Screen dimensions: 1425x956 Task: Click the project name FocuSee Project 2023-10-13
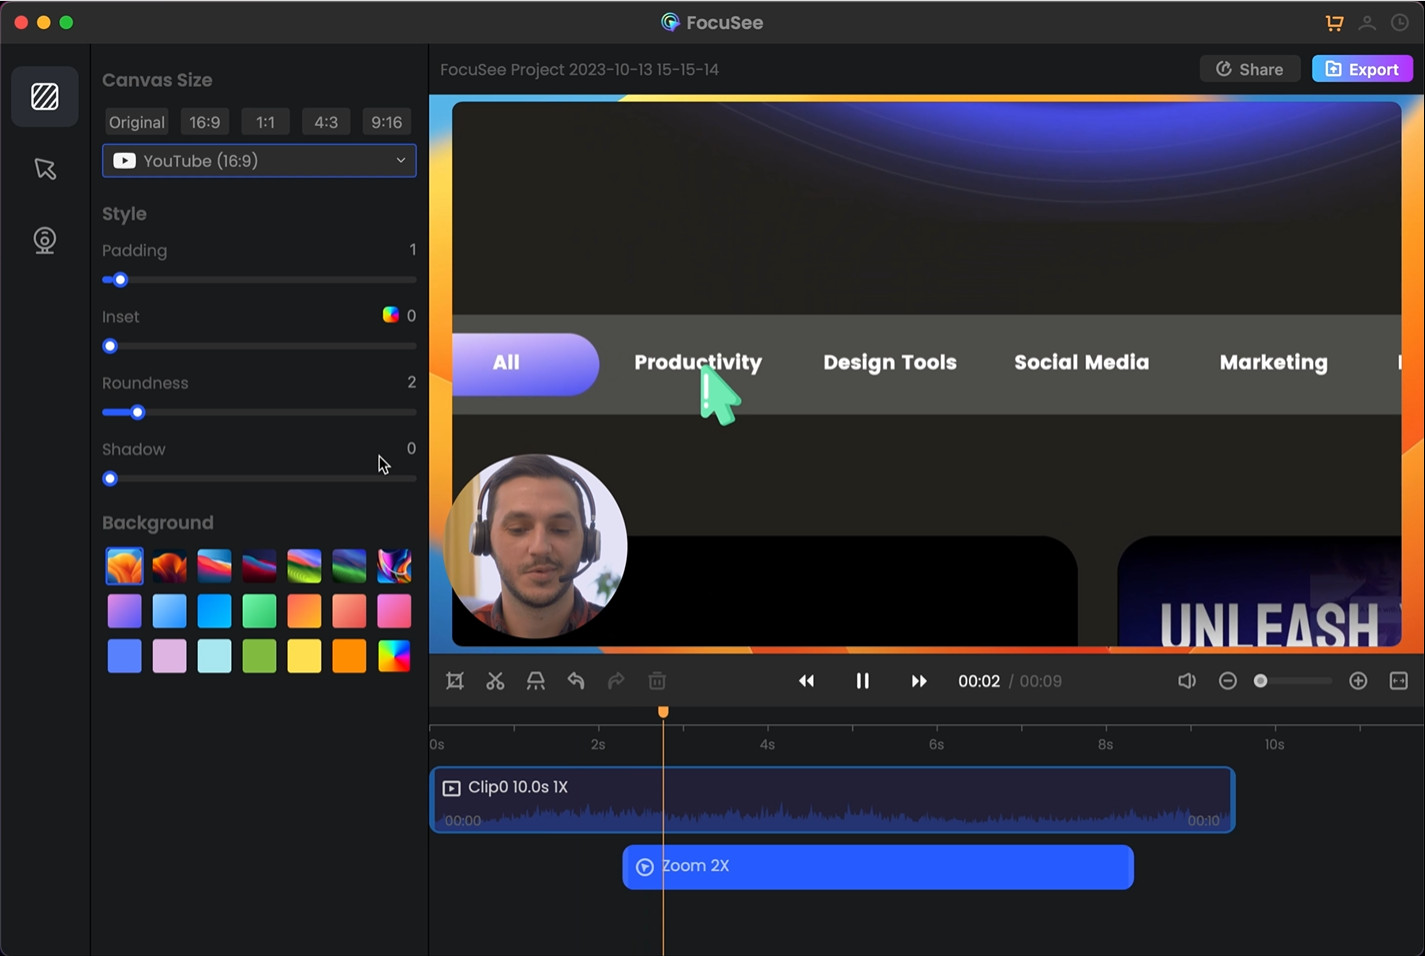579,70
